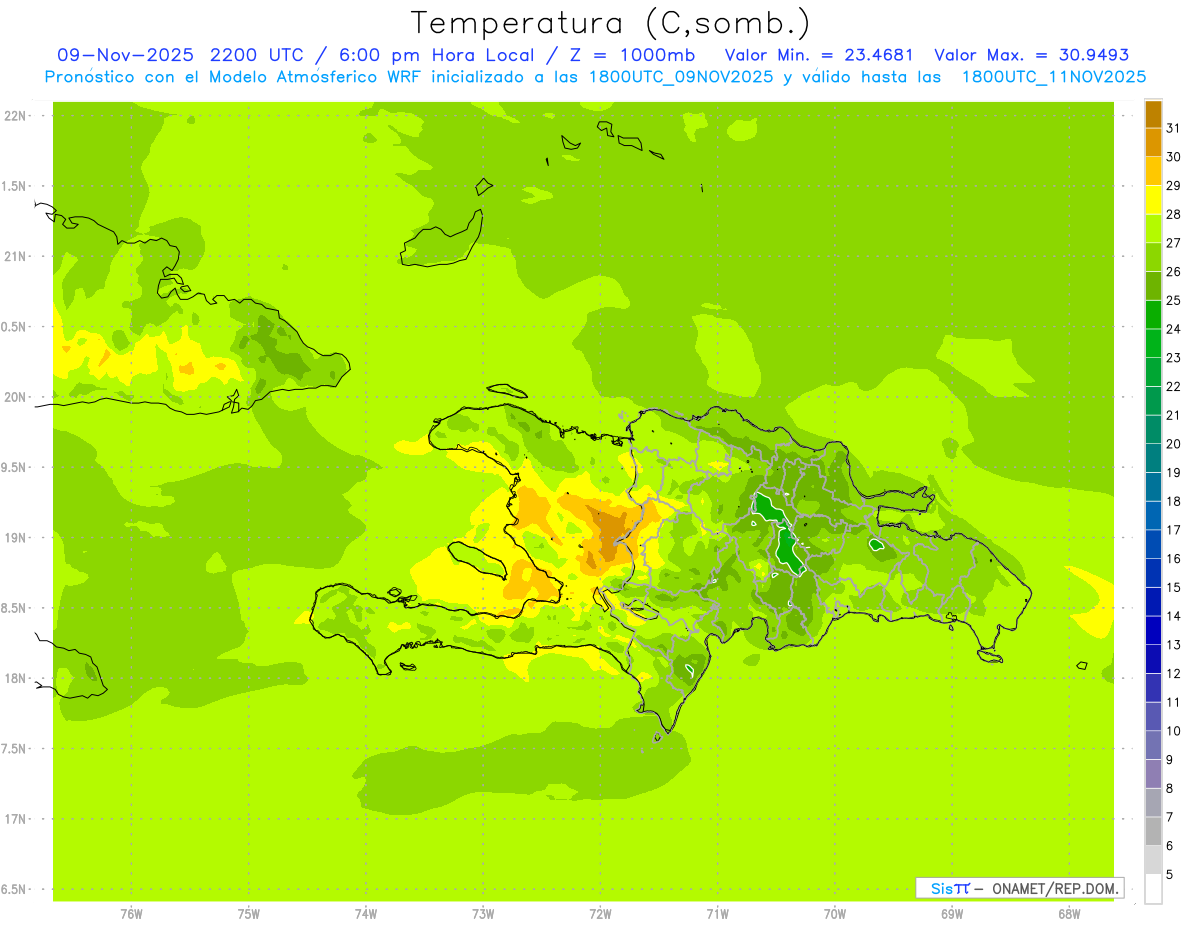Click the legend tick label "31"

point(1173,128)
